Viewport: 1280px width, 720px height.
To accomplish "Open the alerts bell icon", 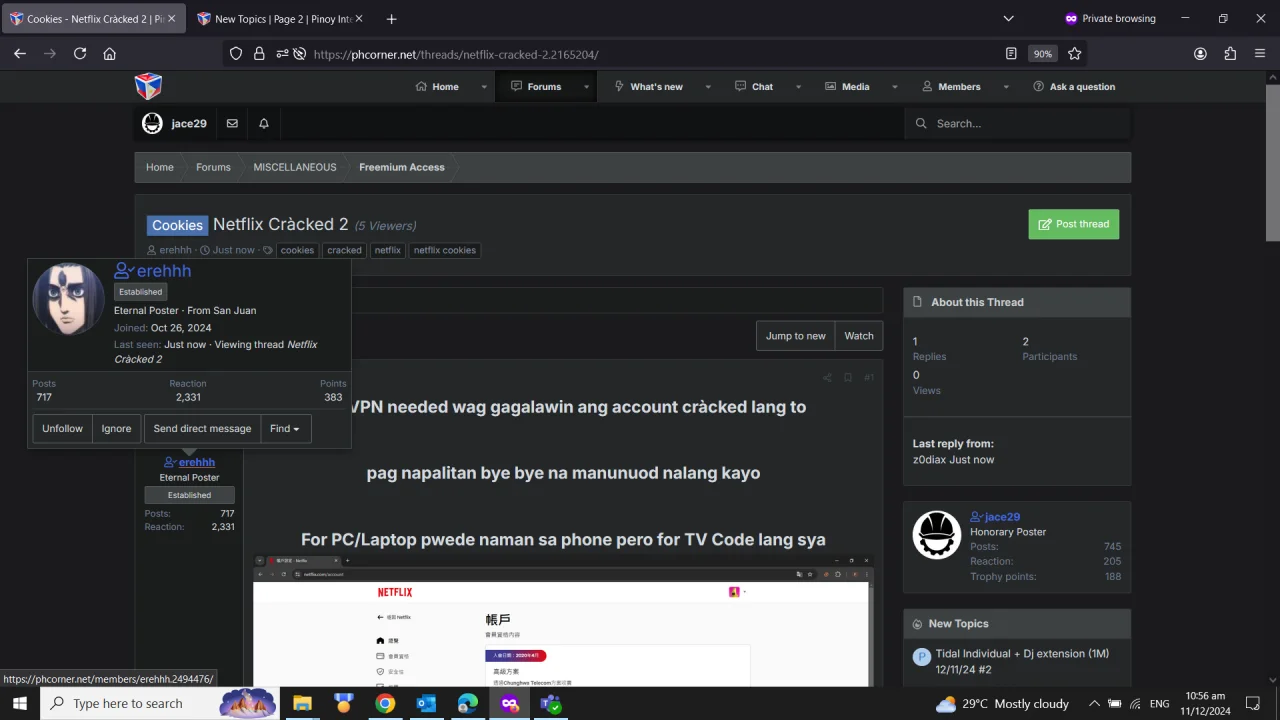I will point(264,124).
